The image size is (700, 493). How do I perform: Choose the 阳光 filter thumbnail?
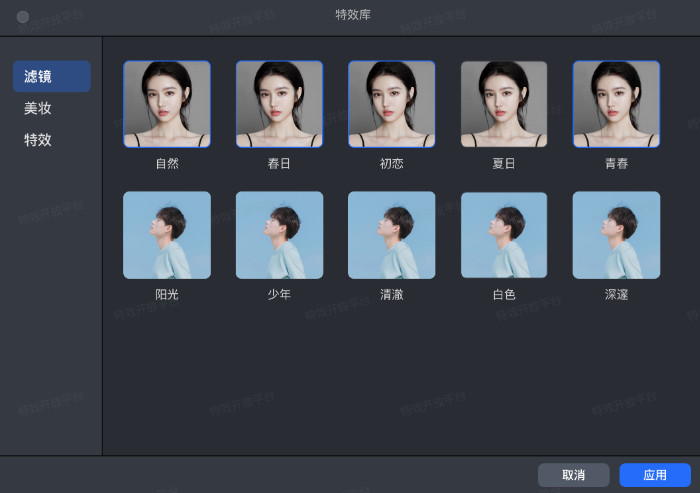click(x=167, y=235)
